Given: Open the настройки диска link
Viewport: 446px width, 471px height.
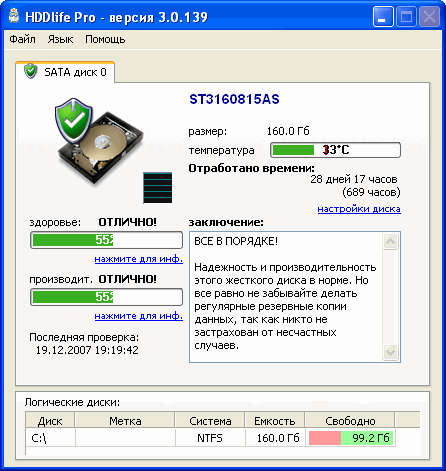Looking at the screenshot, I should [x=359, y=209].
